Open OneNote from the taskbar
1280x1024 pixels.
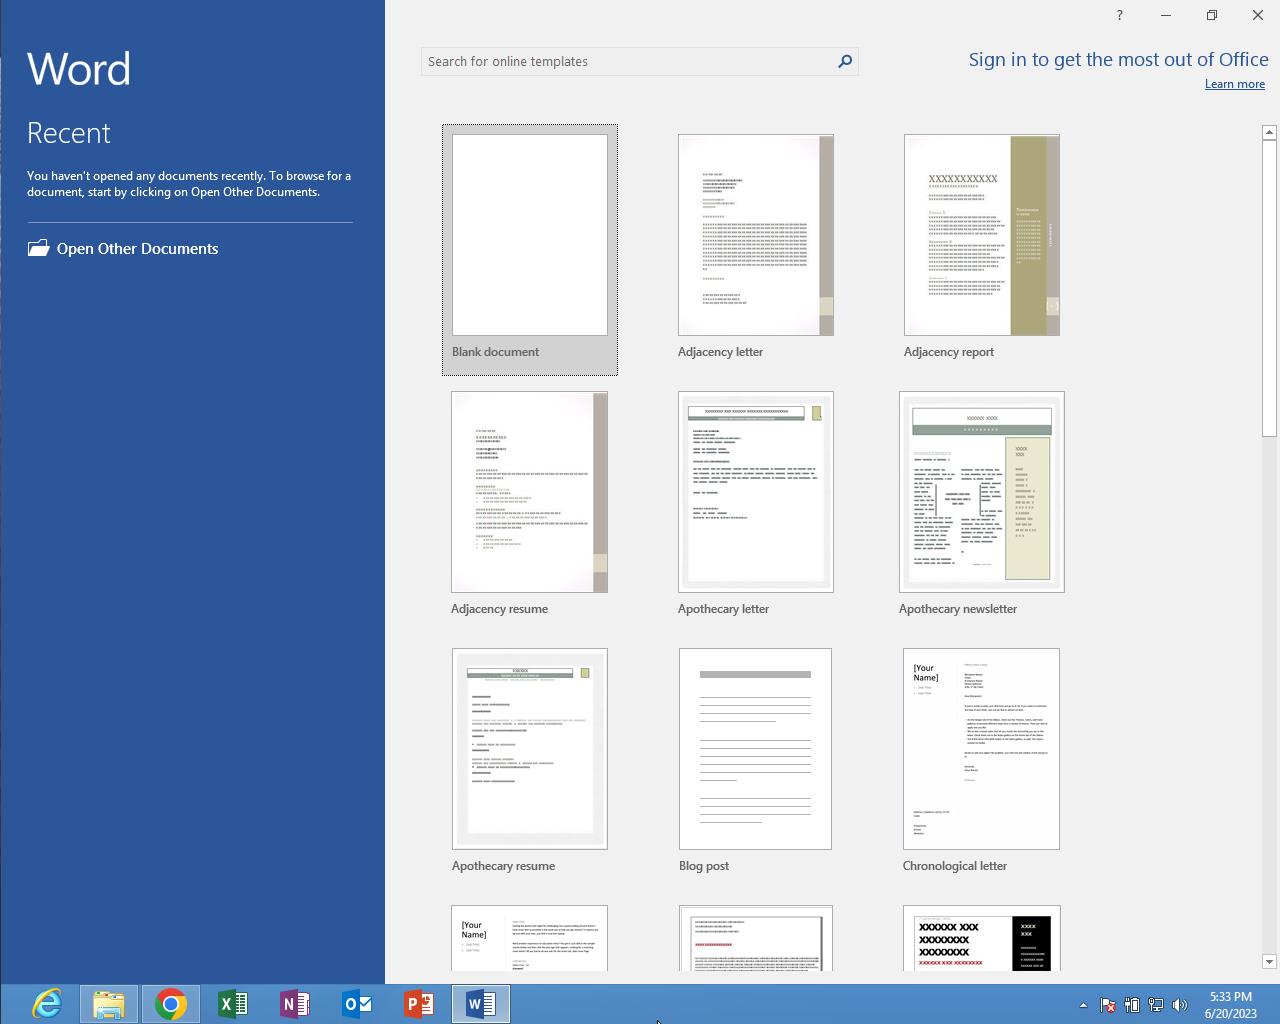click(x=295, y=1003)
